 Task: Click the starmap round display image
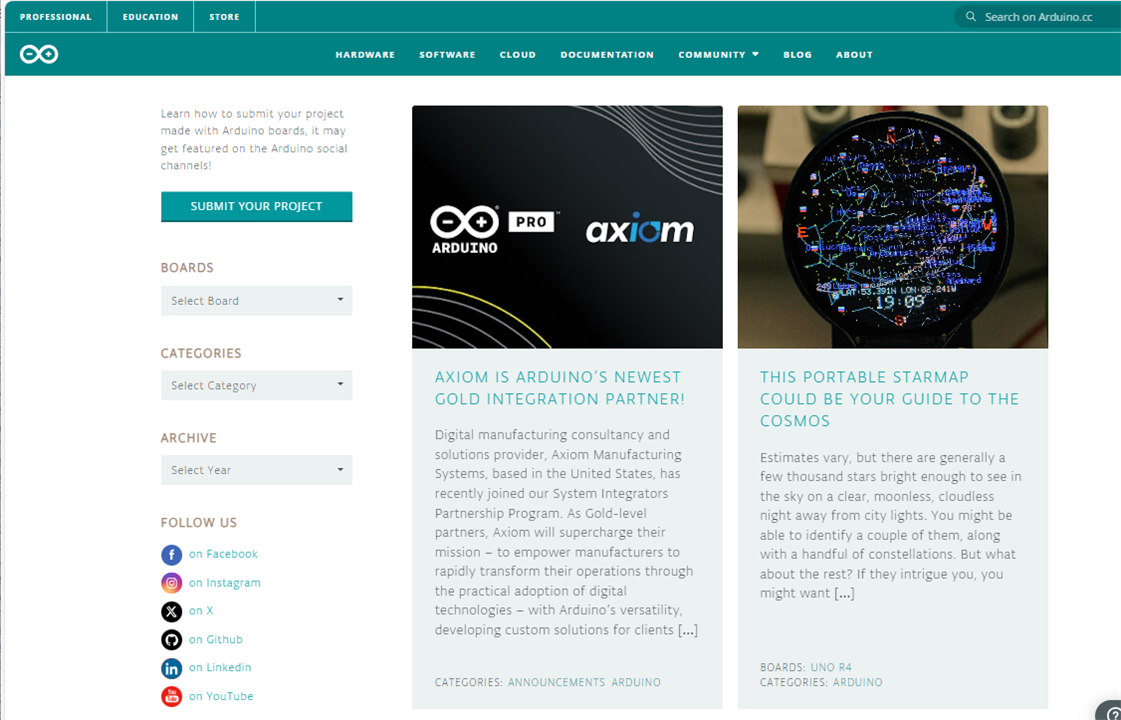coord(893,227)
